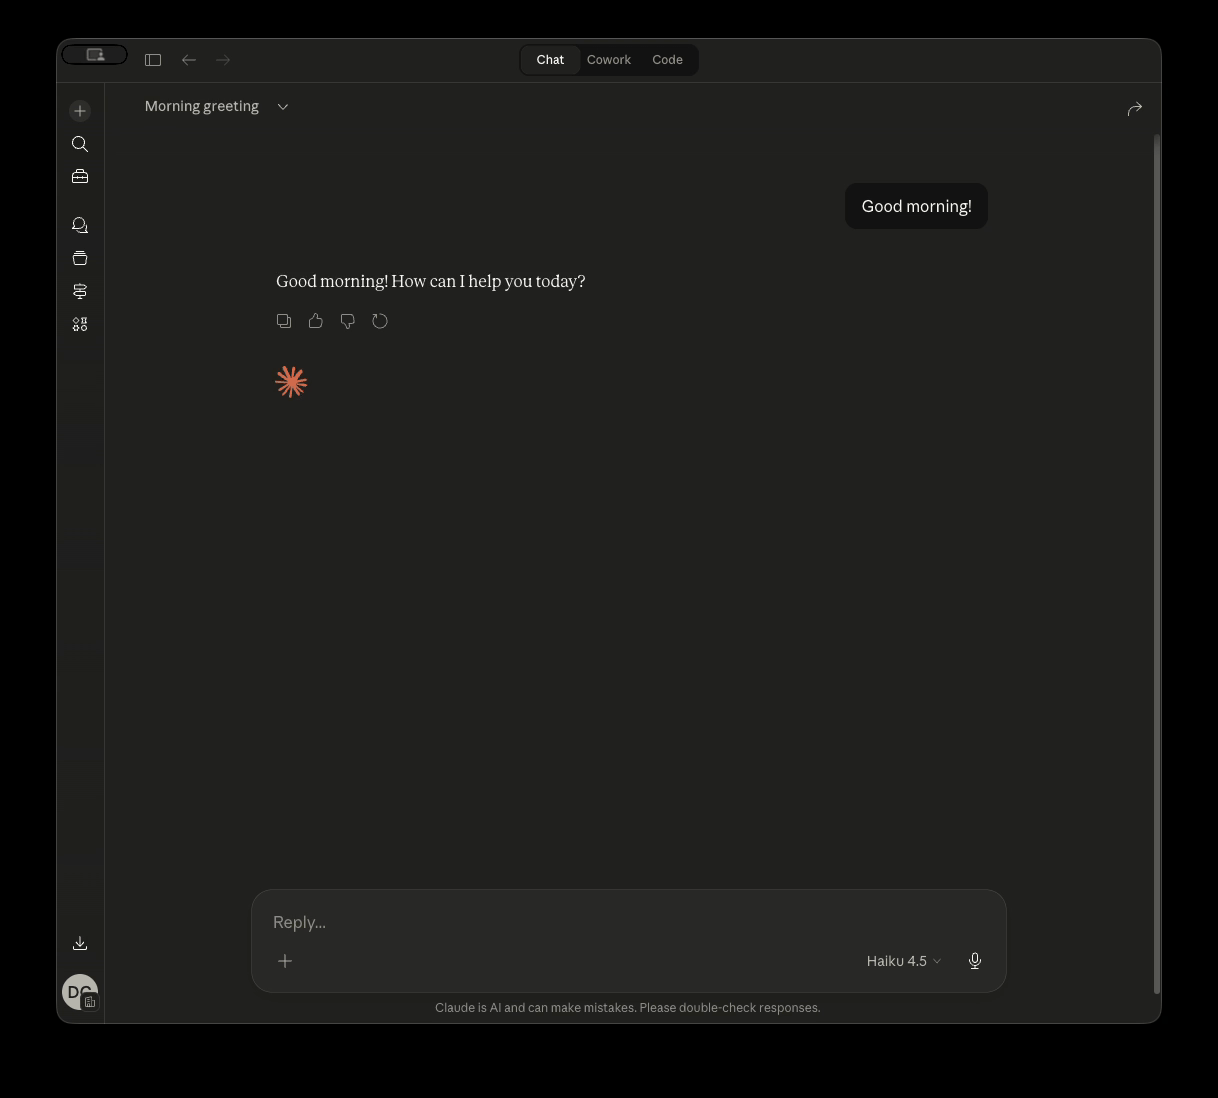Open the briefcase icon in sidebar
1218x1098 pixels.
(x=80, y=177)
